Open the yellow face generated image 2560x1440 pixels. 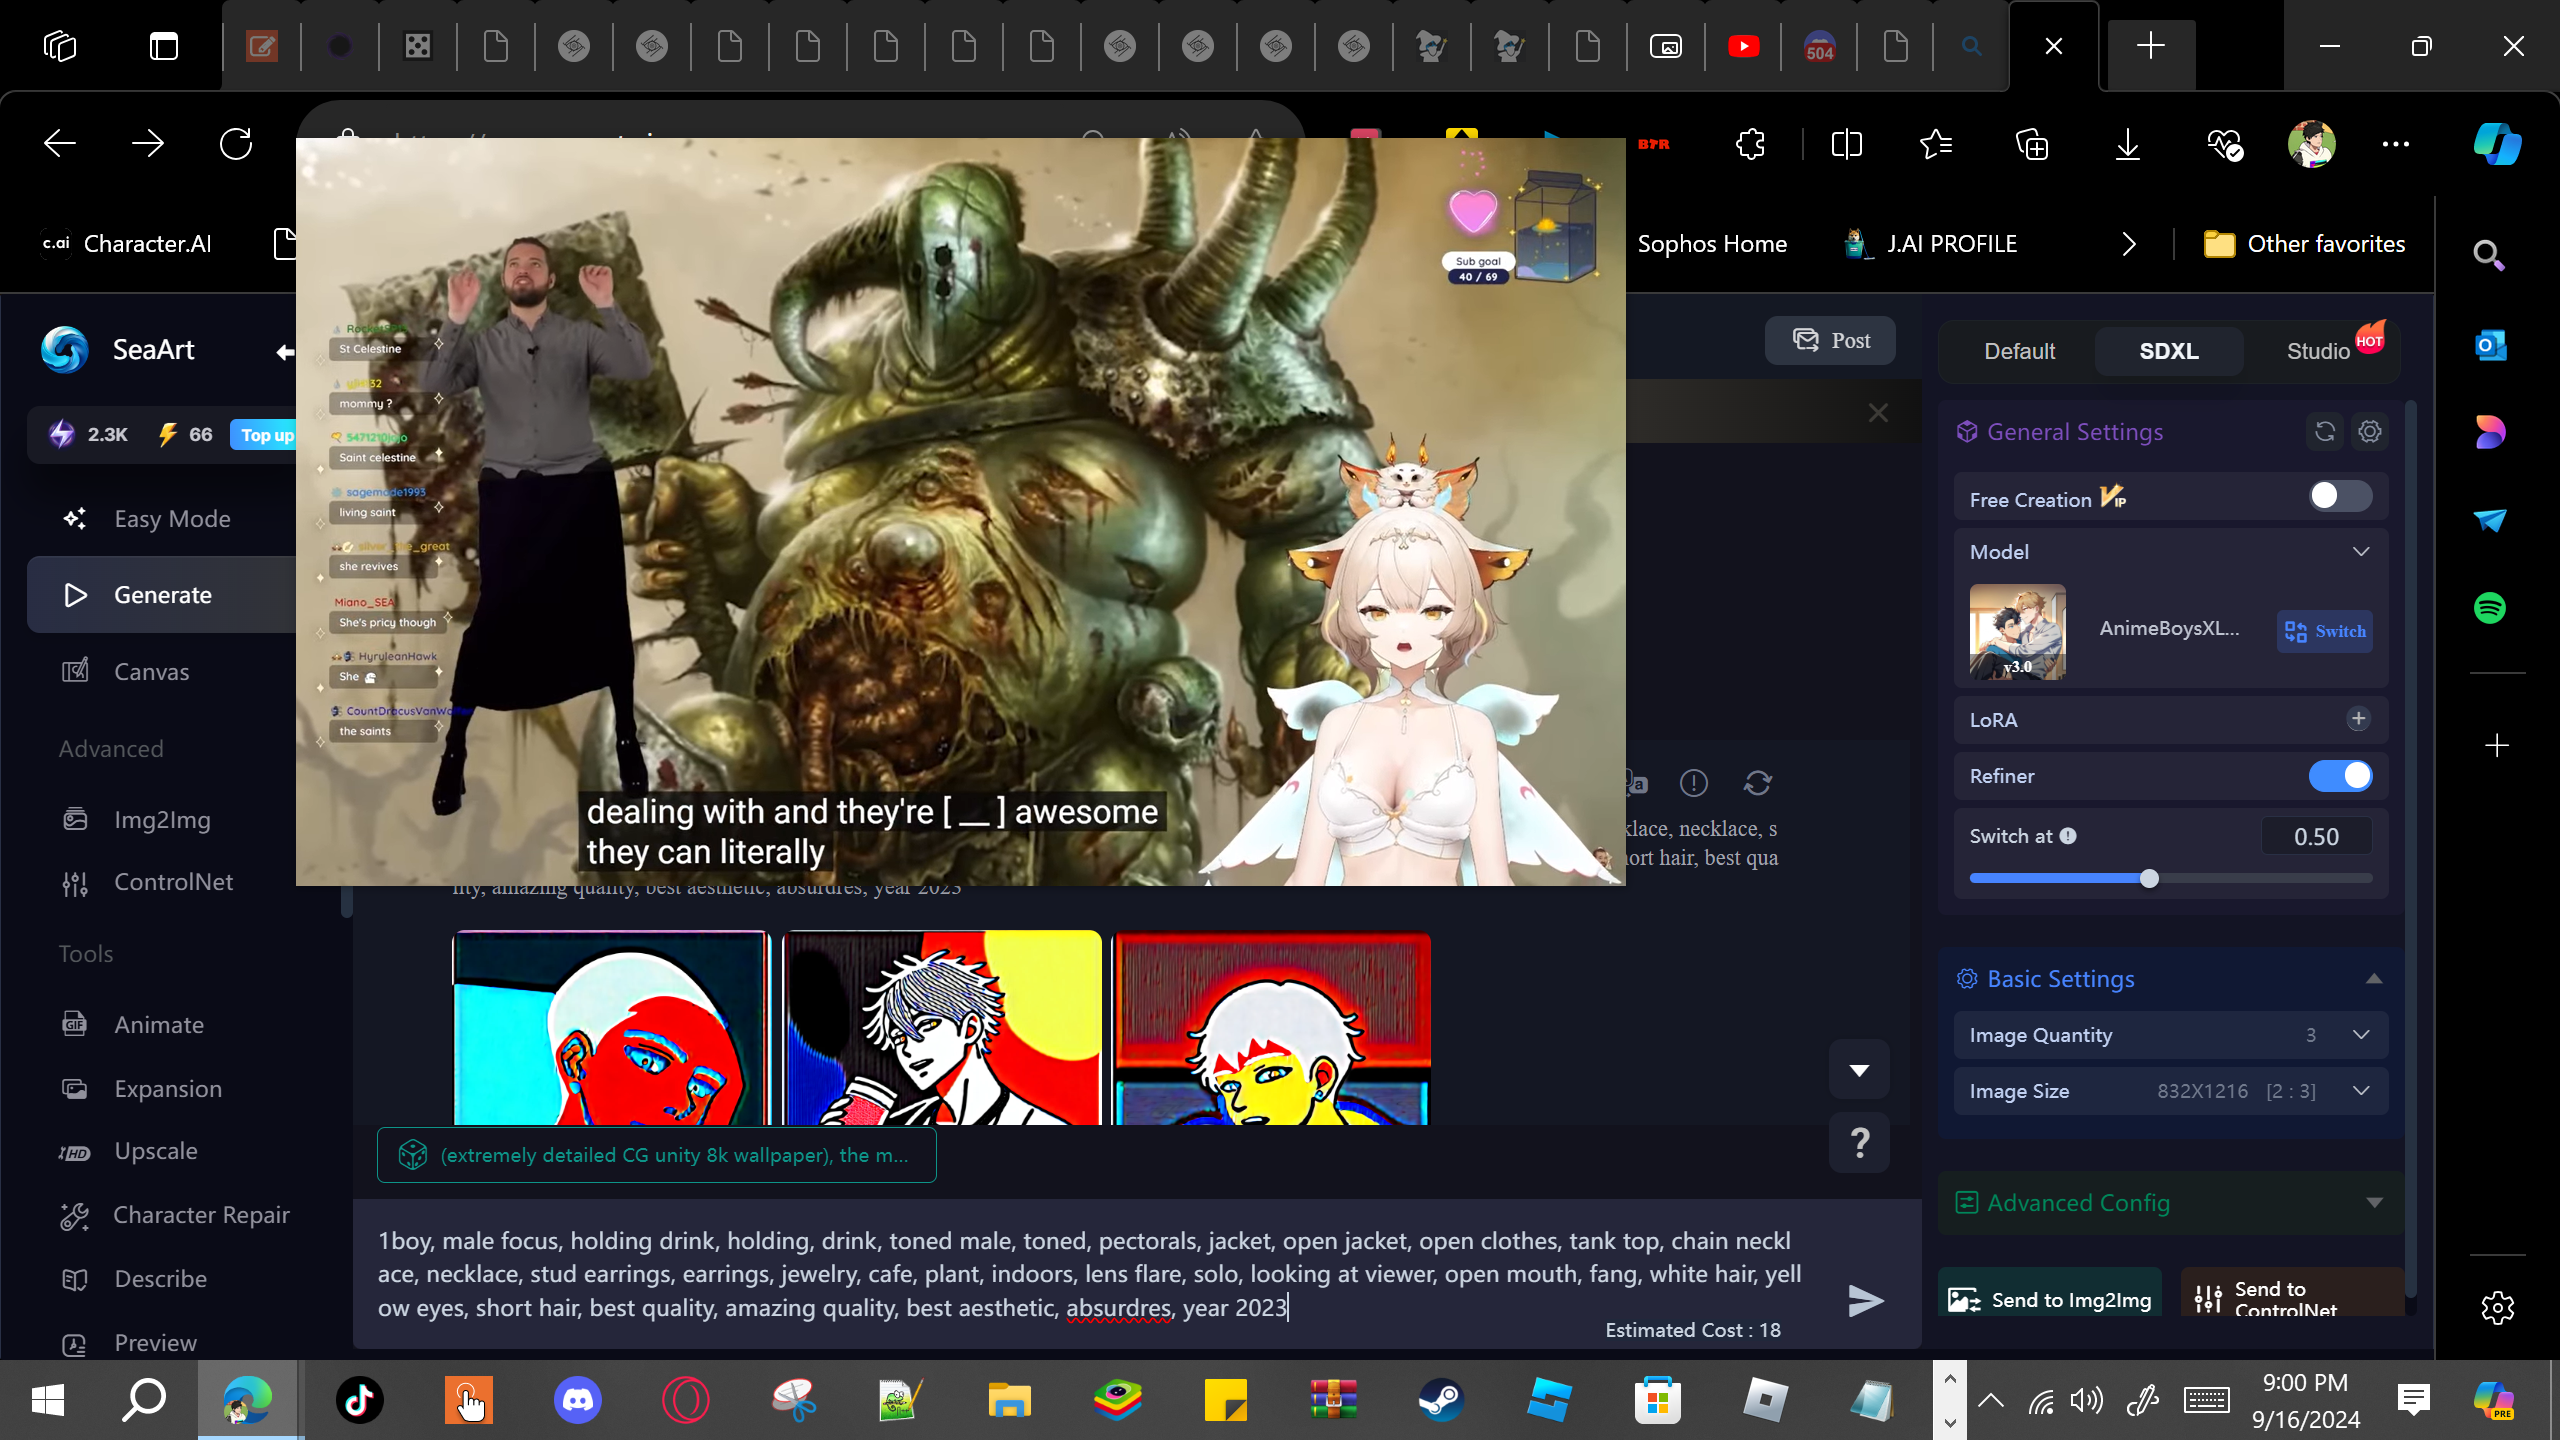(1272, 1027)
